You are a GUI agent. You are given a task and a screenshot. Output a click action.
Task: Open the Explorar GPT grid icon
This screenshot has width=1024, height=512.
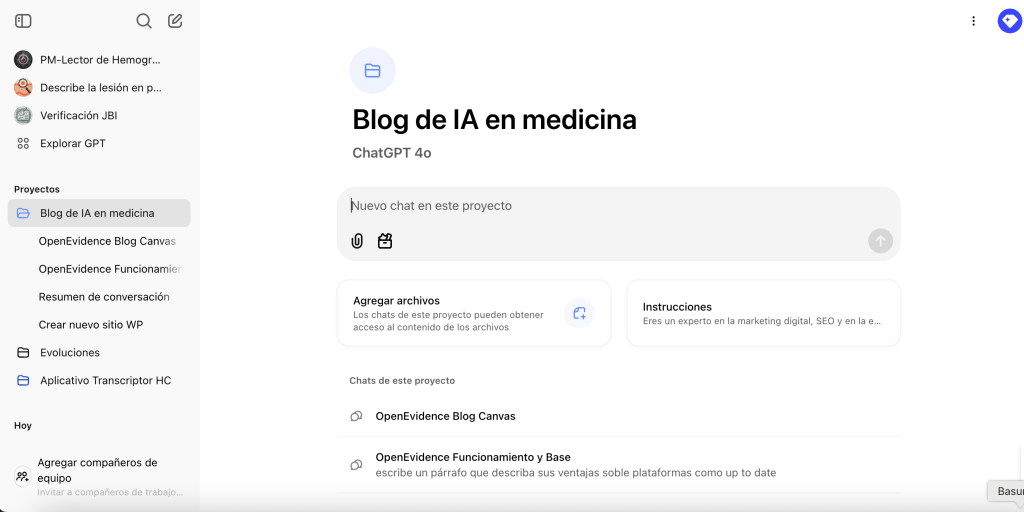(x=23, y=143)
